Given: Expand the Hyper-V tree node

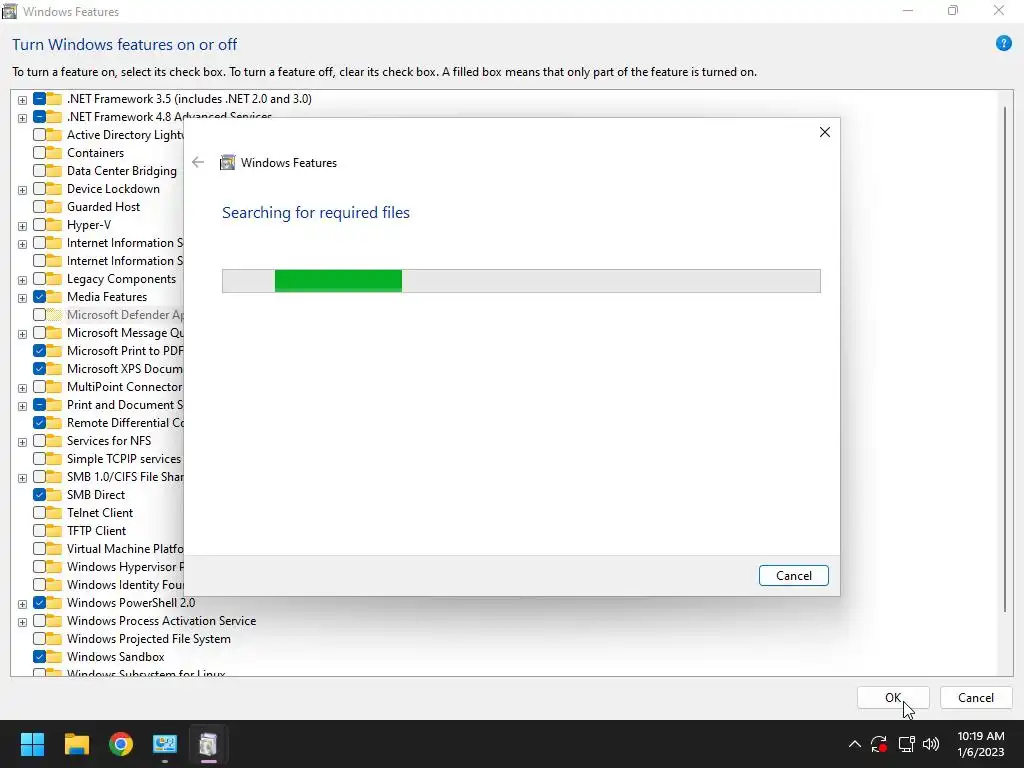Looking at the screenshot, I should pos(22,226).
